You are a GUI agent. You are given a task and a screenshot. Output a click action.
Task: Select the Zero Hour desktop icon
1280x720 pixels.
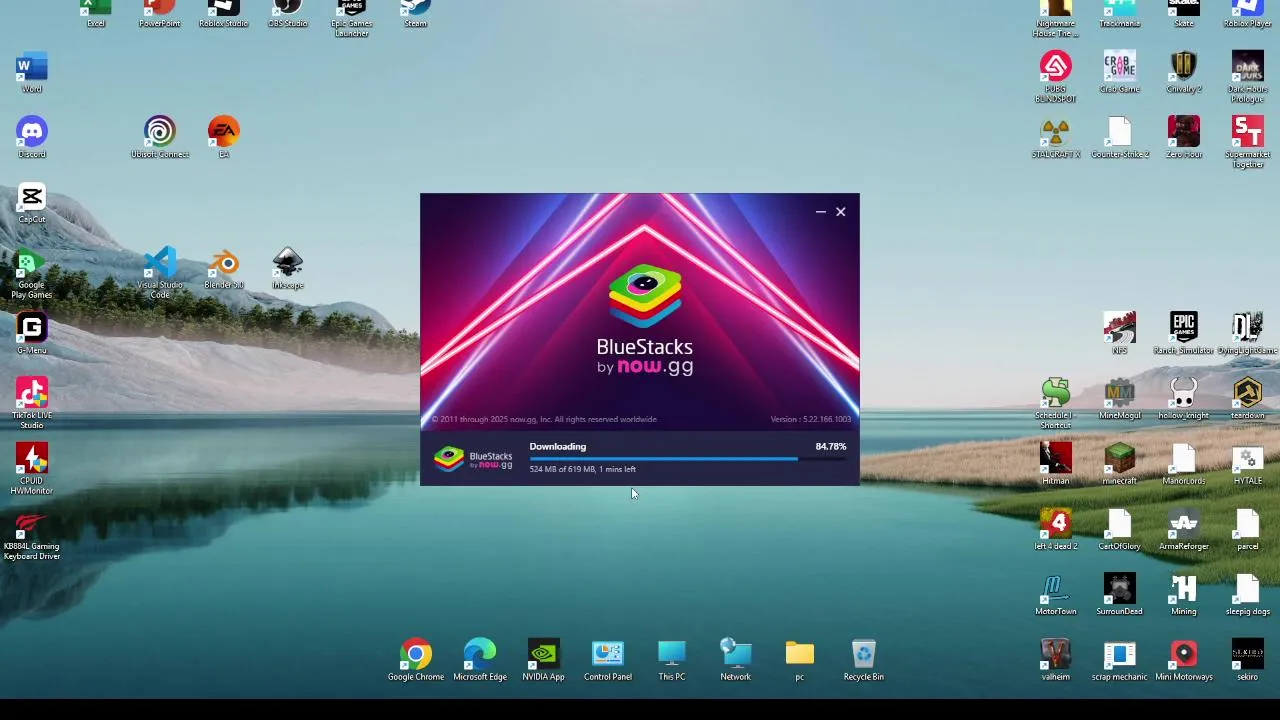[x=1184, y=138]
